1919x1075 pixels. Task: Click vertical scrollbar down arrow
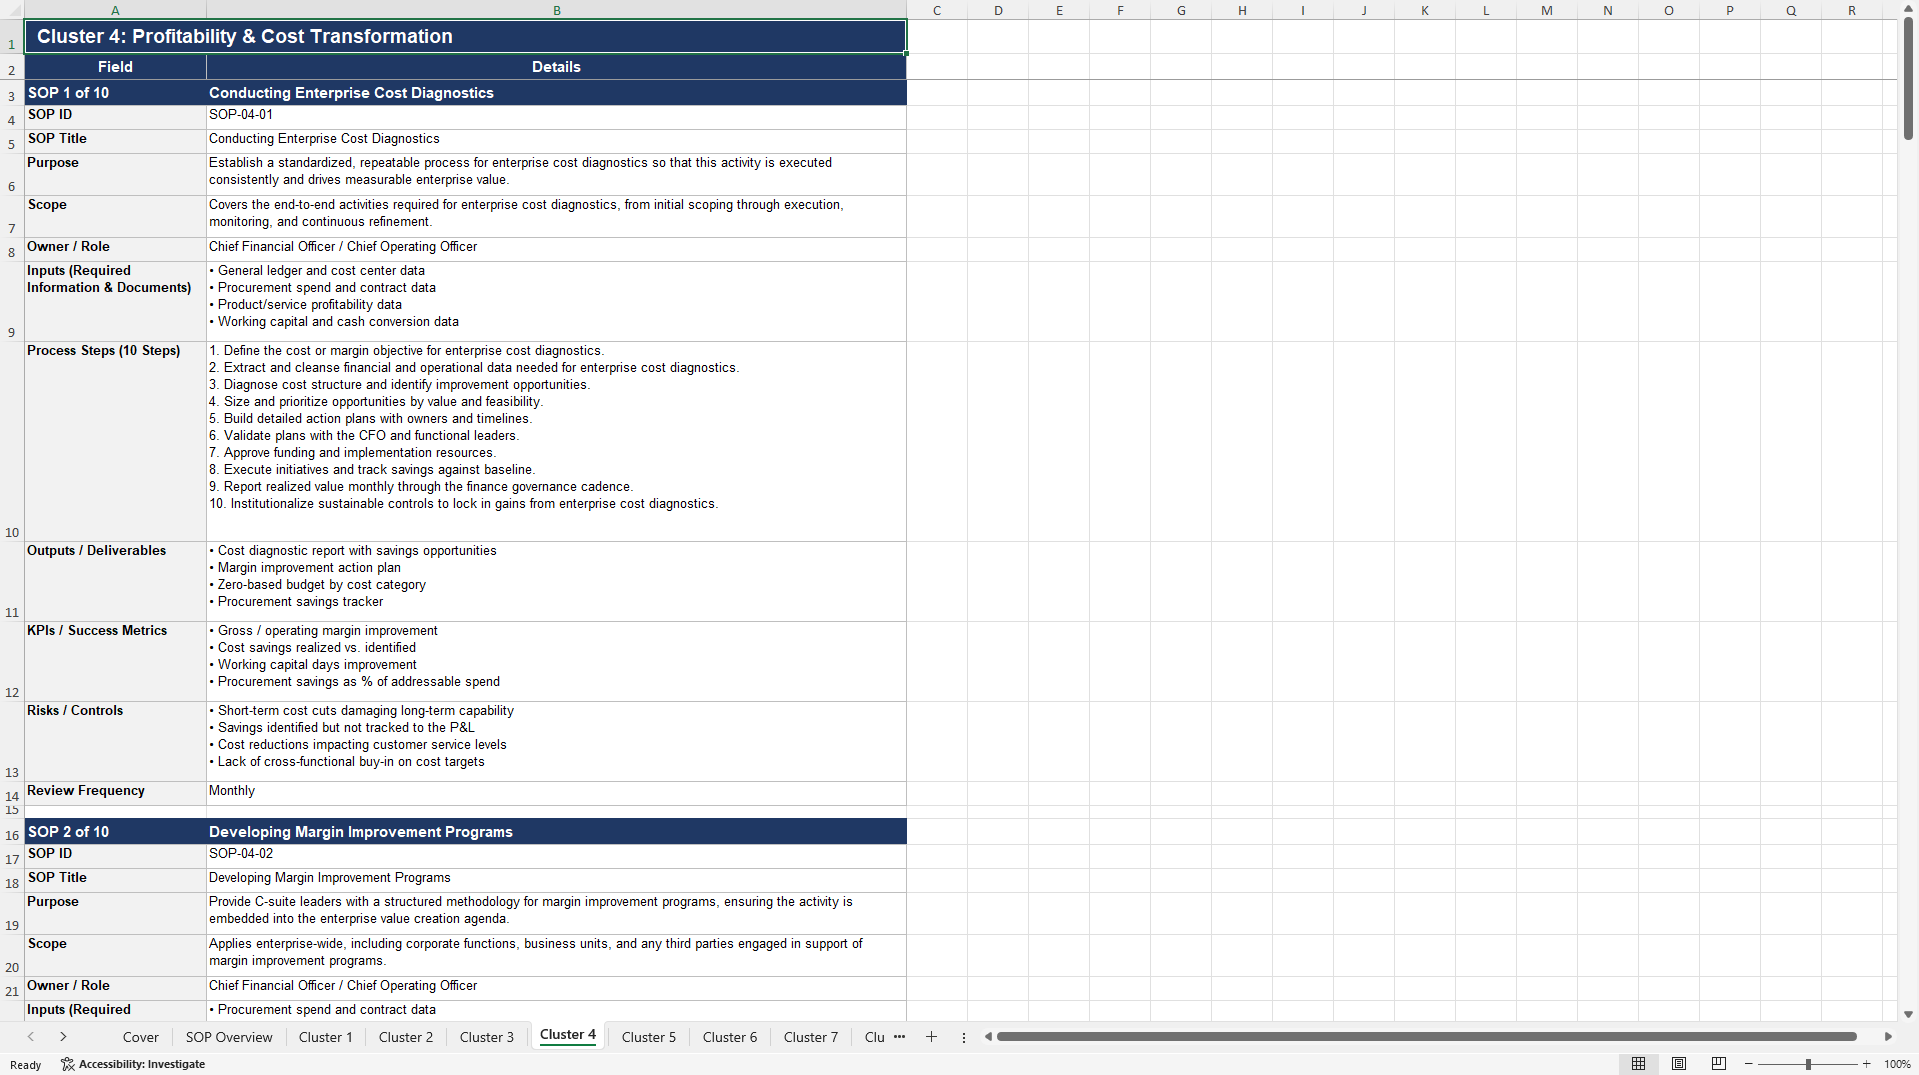pyautogui.click(x=1908, y=1014)
